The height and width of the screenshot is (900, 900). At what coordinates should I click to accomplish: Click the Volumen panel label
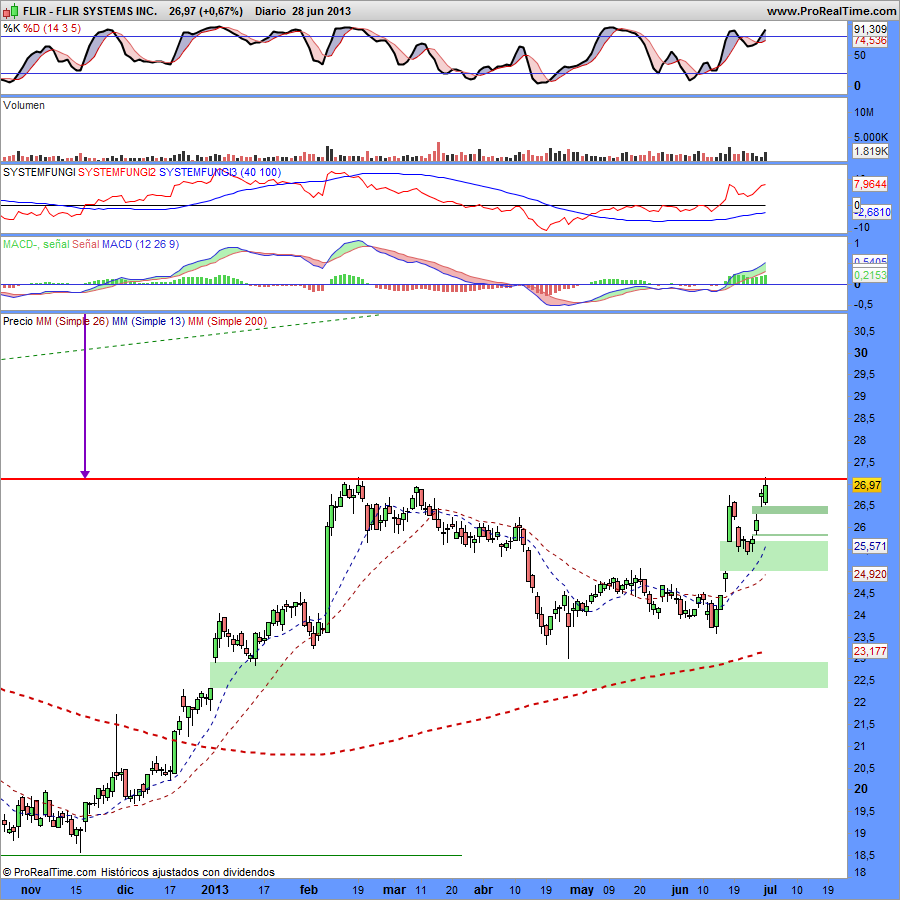click(x=24, y=105)
